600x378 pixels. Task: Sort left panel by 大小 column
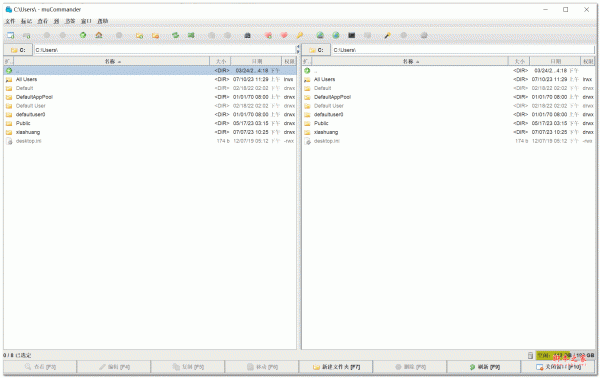(220, 61)
